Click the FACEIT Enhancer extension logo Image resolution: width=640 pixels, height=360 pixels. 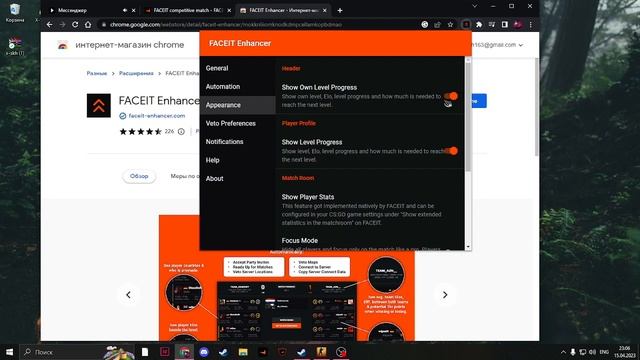pos(98,105)
